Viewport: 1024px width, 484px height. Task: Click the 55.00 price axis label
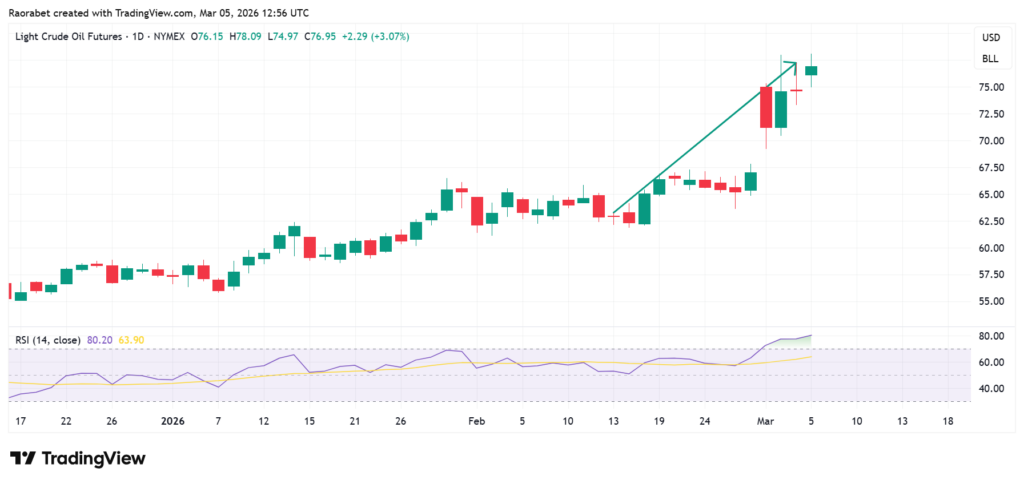coord(992,301)
